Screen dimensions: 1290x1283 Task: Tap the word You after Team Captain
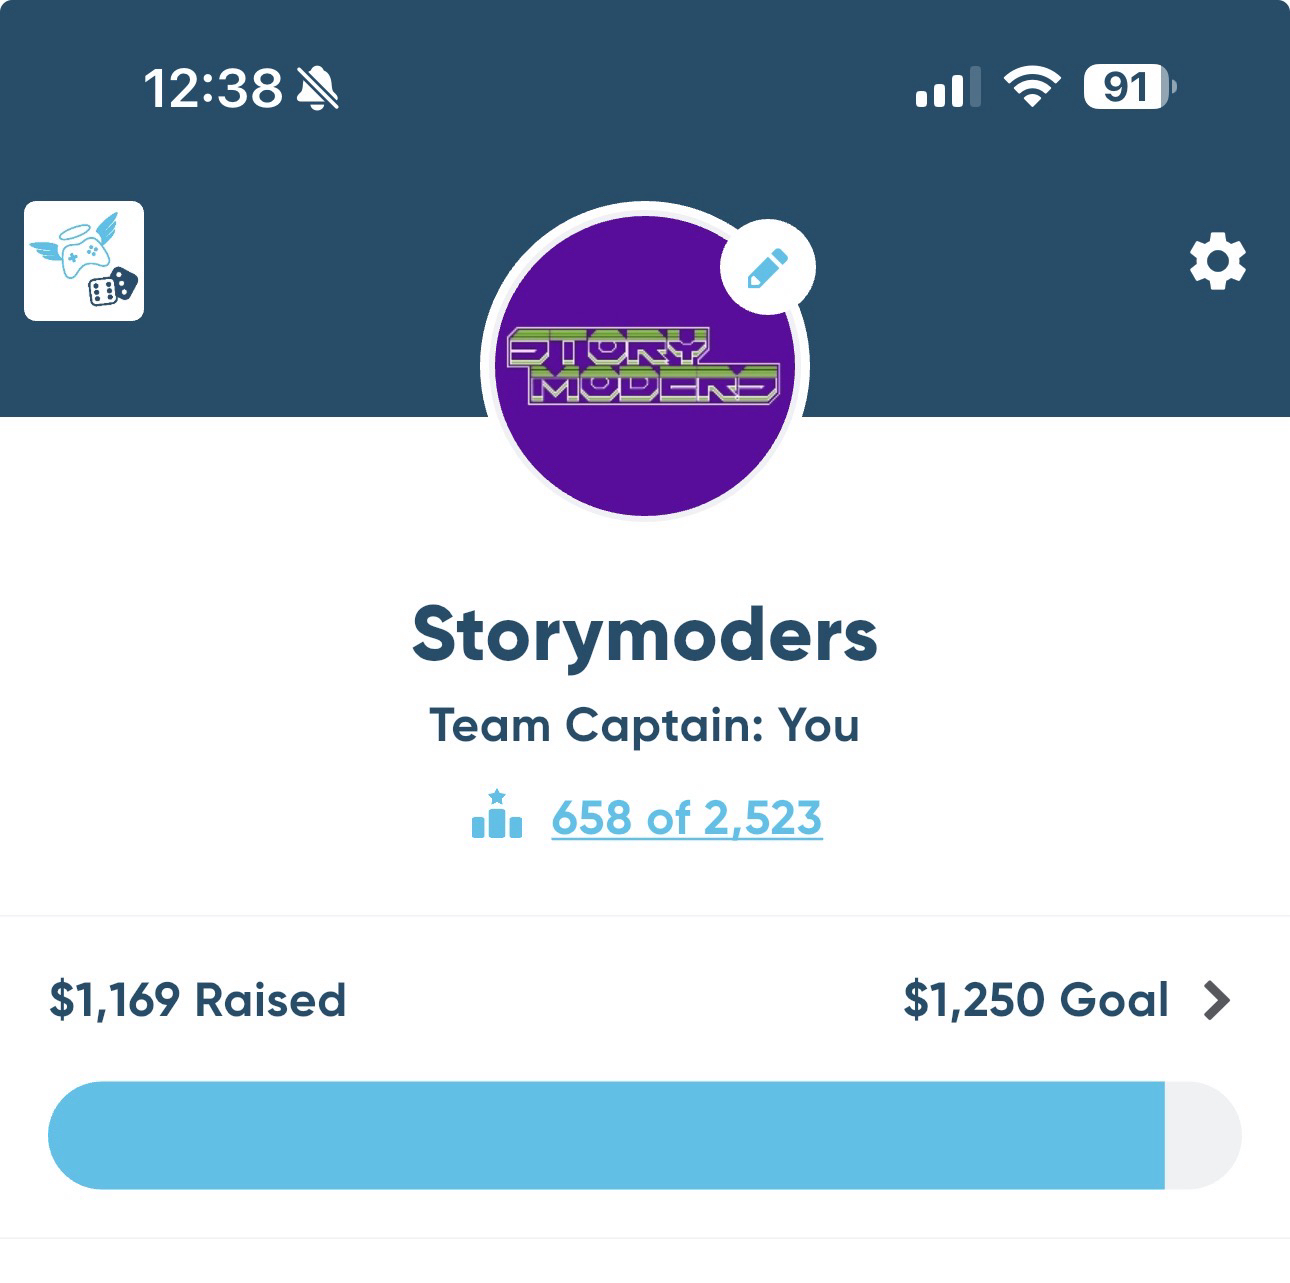[819, 725]
